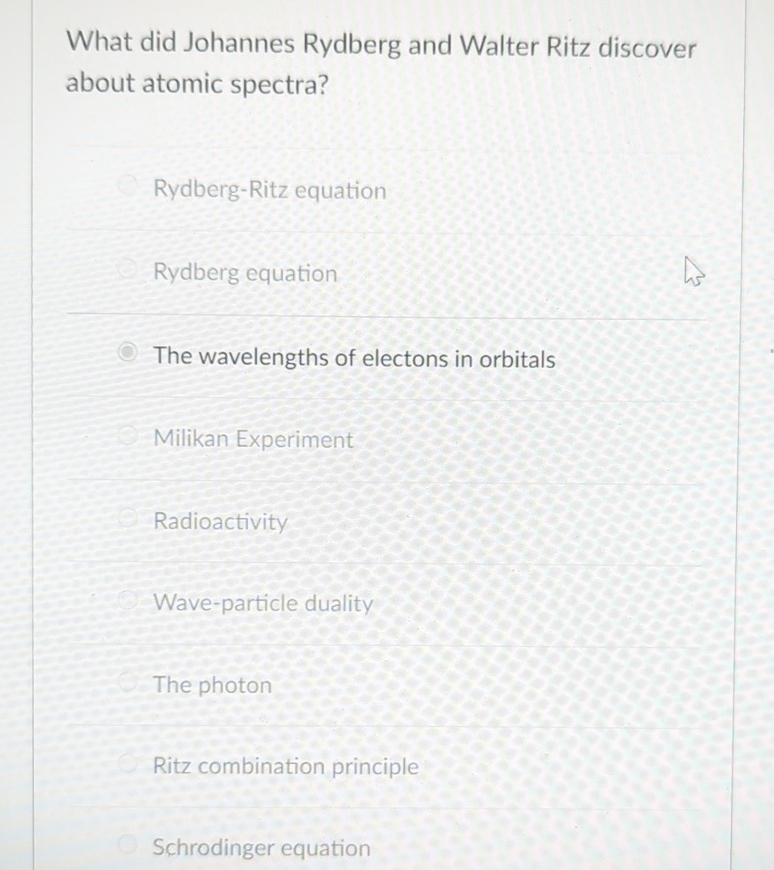Pick the Schrodinger equation option
This screenshot has width=774, height=870.
(261, 847)
